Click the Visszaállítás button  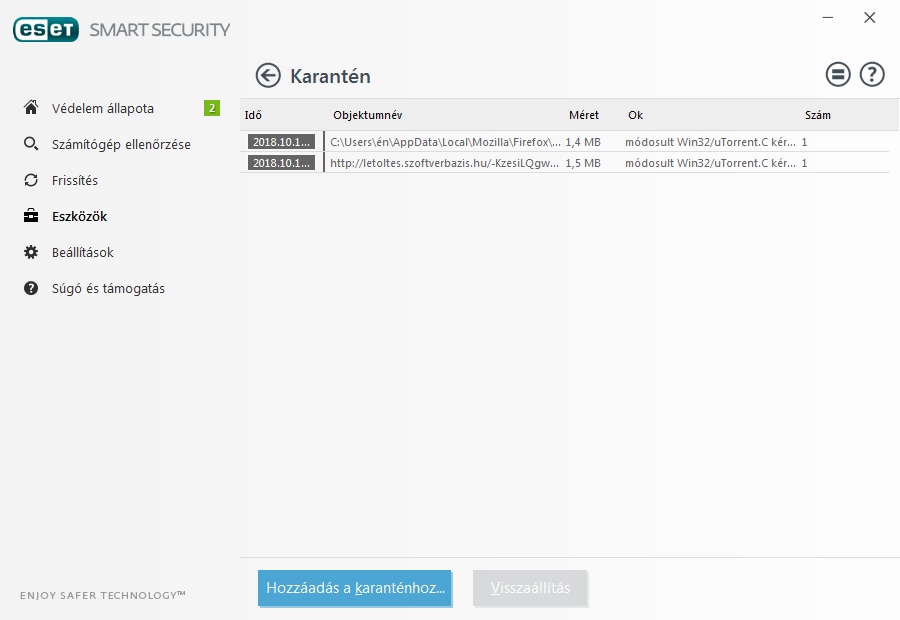[x=530, y=588]
